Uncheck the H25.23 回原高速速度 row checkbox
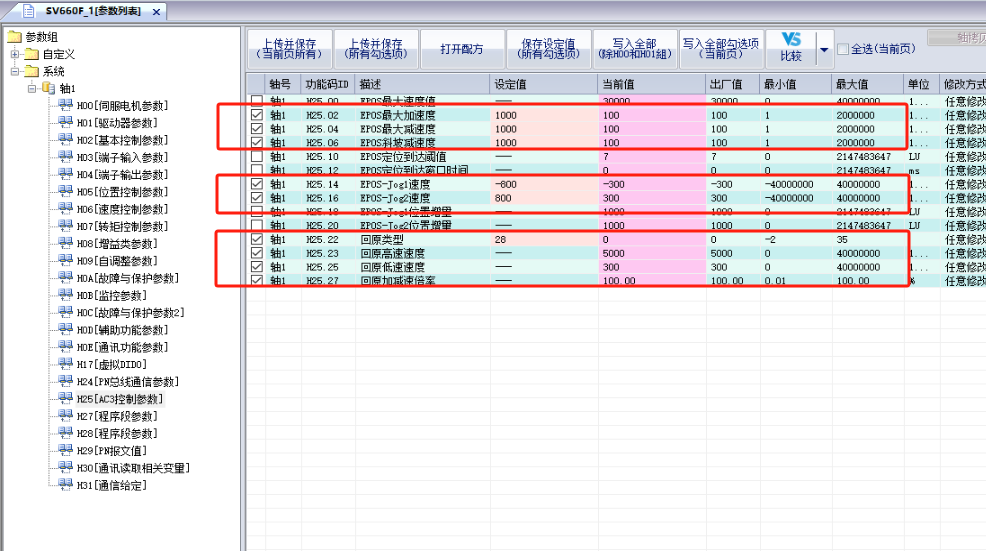 point(257,253)
